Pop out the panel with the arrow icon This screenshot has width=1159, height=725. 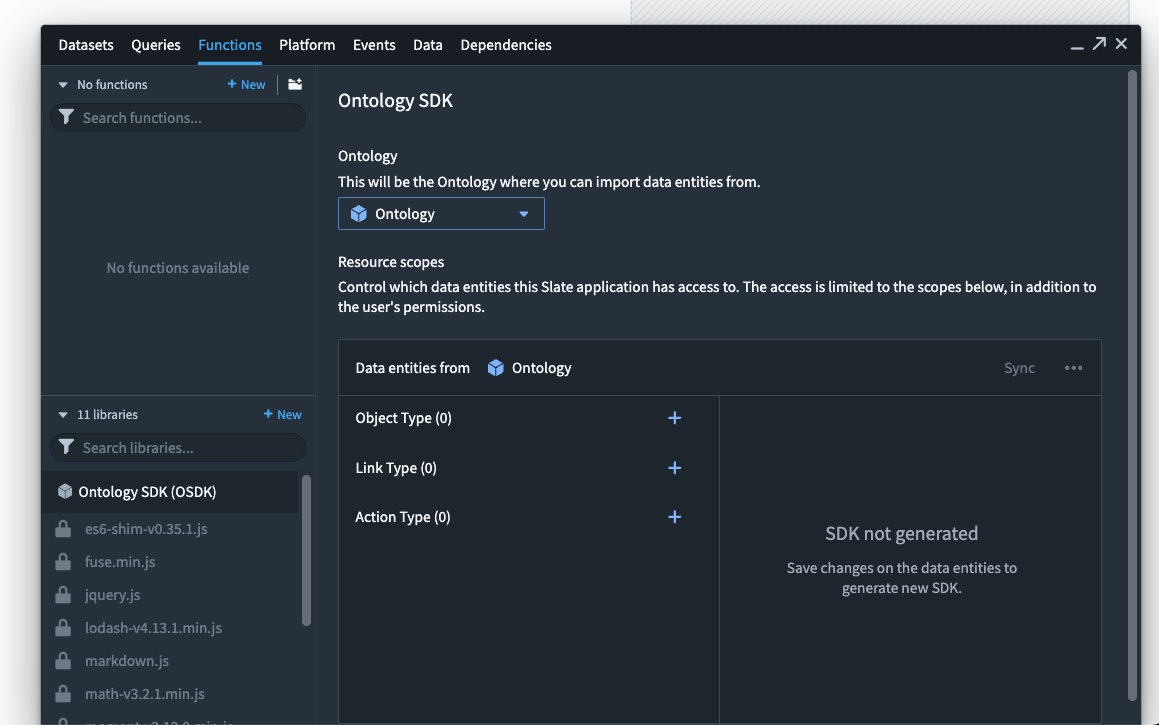coord(1099,44)
